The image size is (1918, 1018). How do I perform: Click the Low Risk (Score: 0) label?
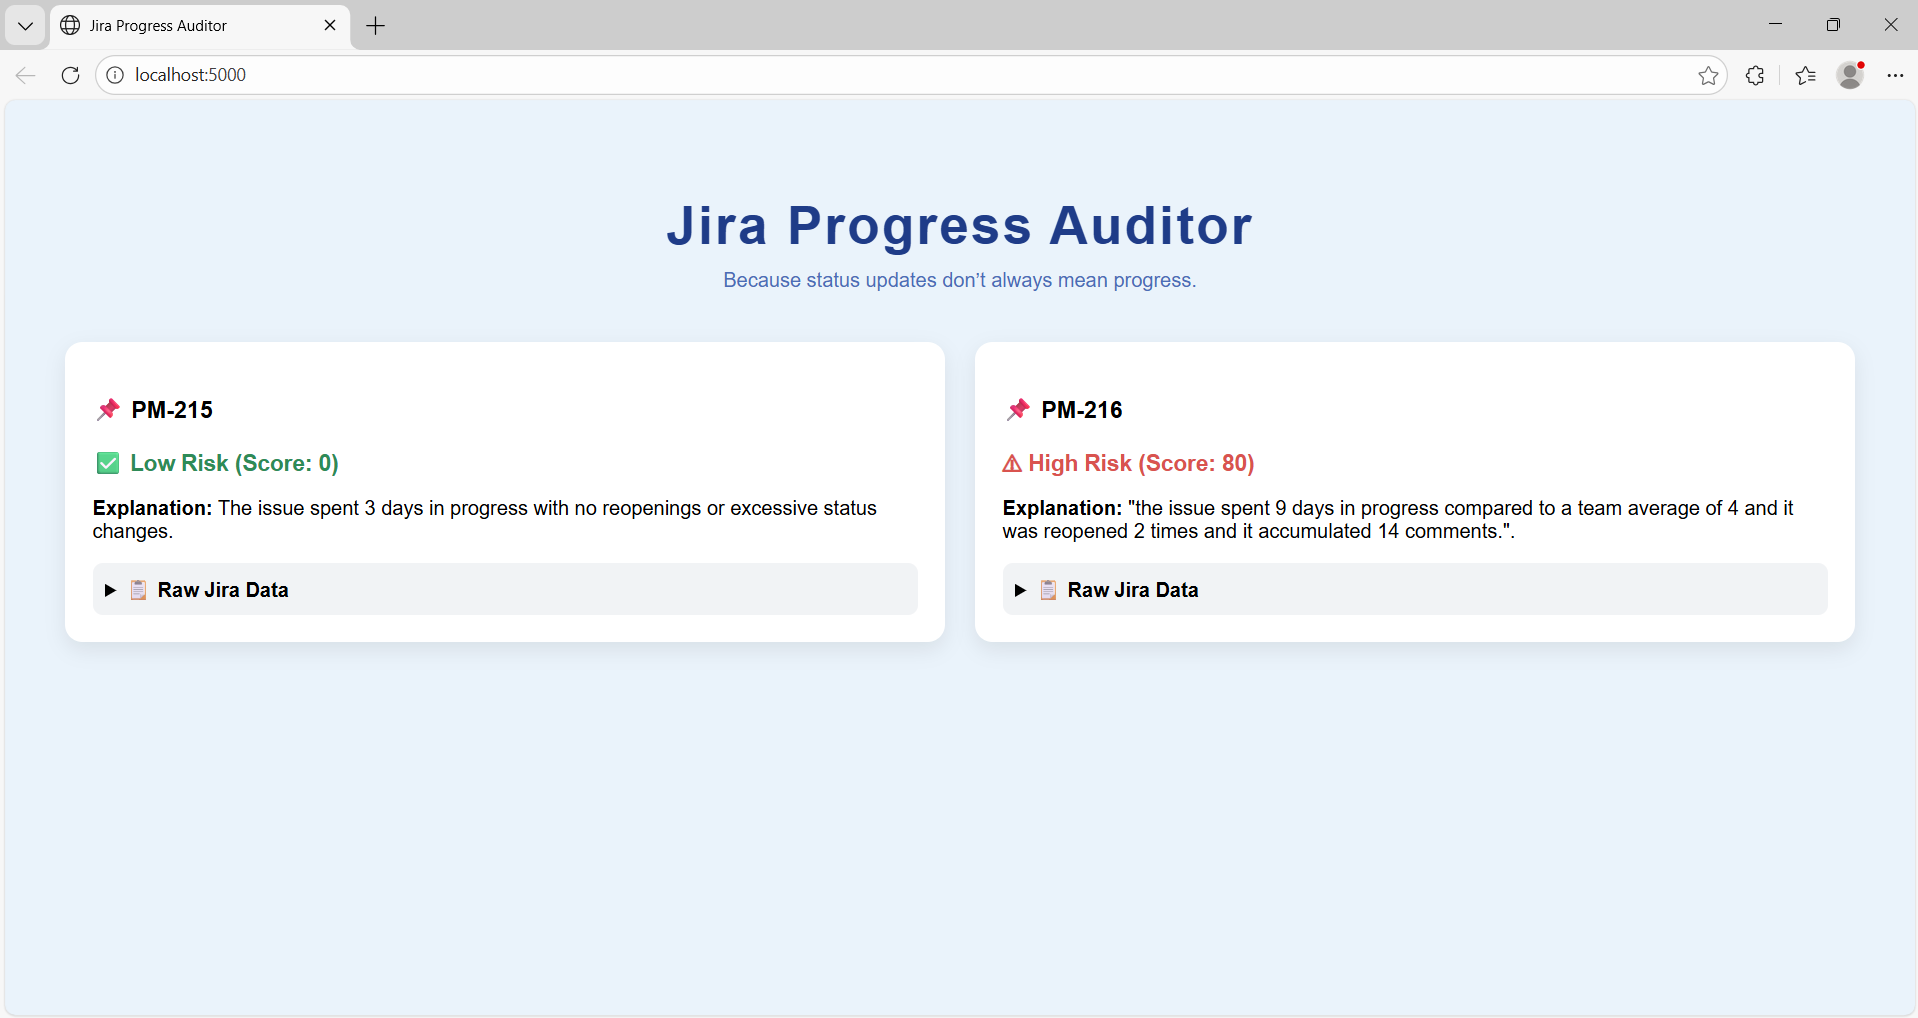pyautogui.click(x=235, y=463)
